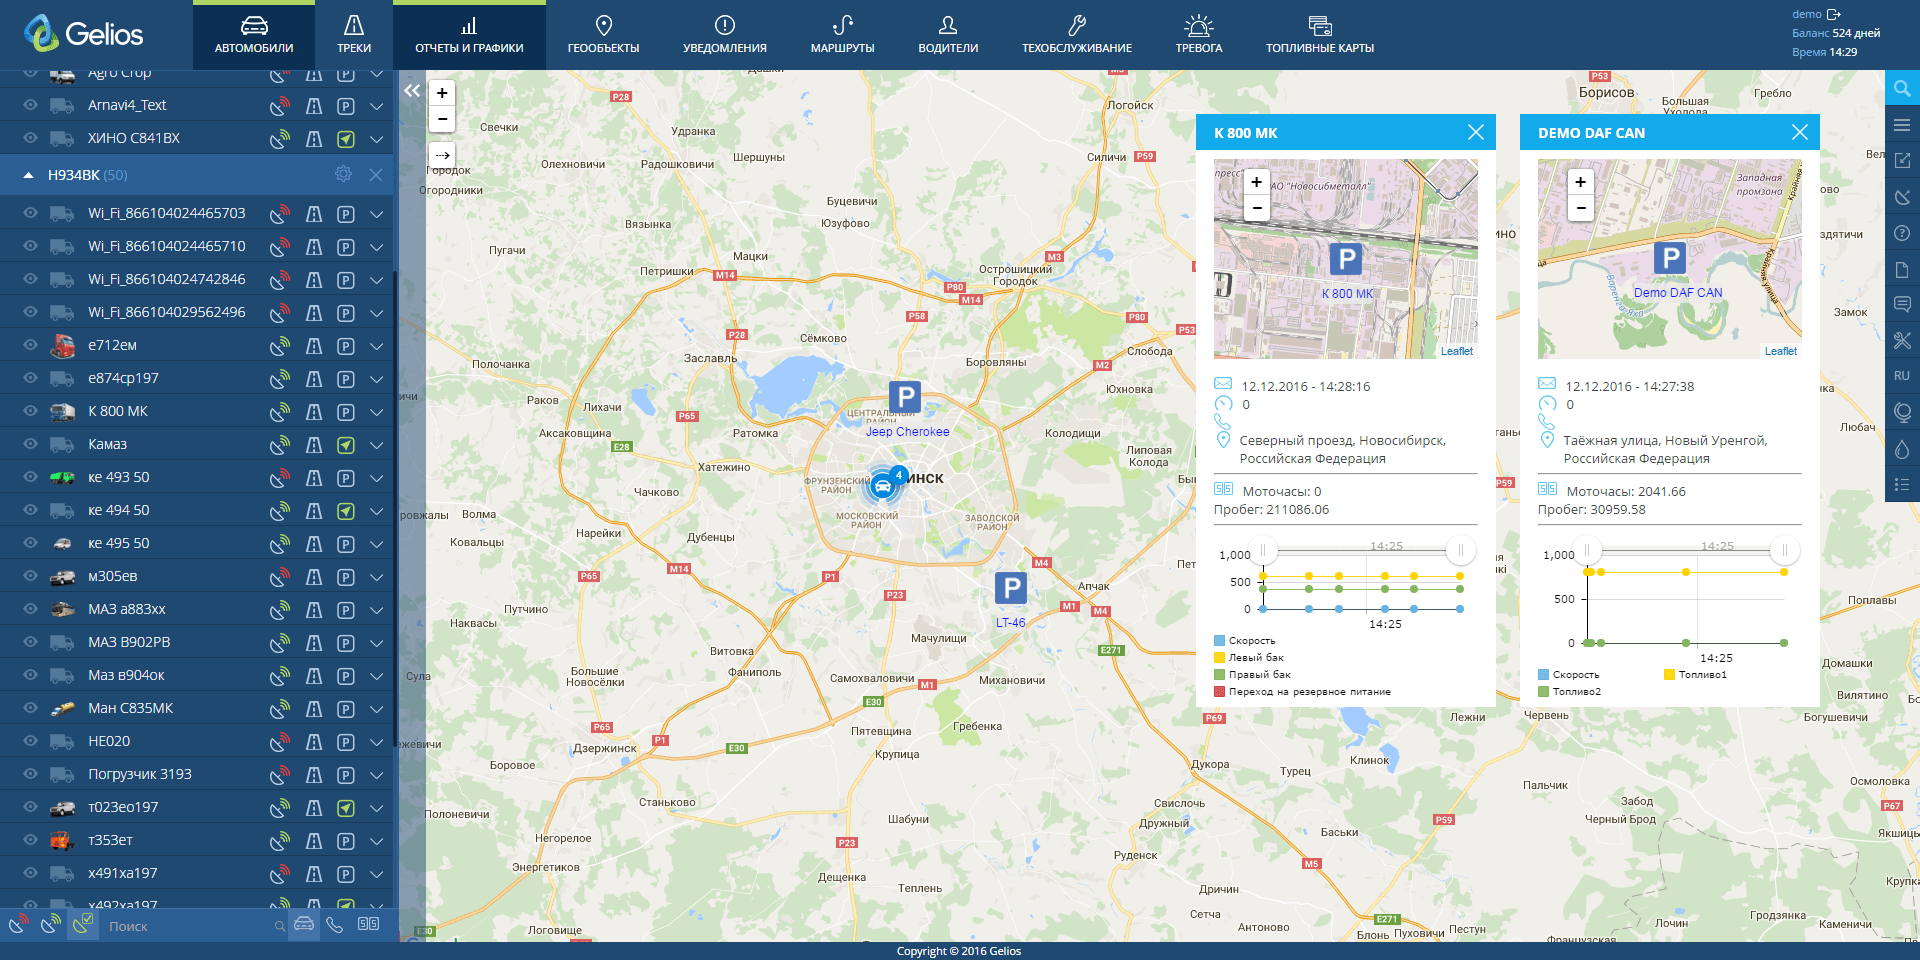1920x960 pixels.
Task: Expand details chevron for ХИНО С841ВХ
Action: [377, 139]
